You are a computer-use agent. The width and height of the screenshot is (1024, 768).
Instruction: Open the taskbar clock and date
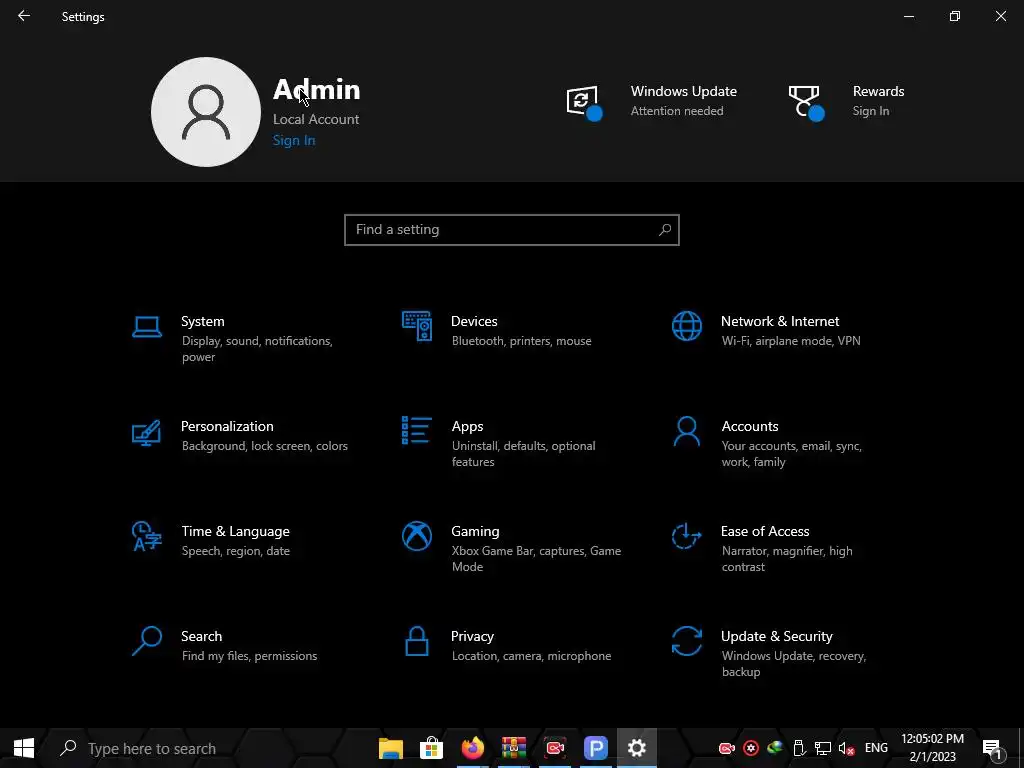coord(933,748)
